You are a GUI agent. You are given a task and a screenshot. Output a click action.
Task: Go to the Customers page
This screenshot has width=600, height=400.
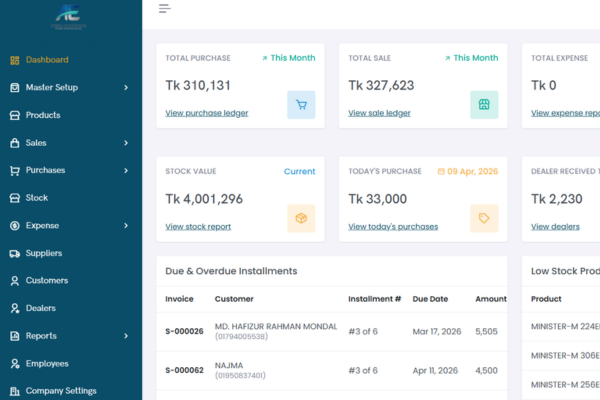(x=46, y=281)
